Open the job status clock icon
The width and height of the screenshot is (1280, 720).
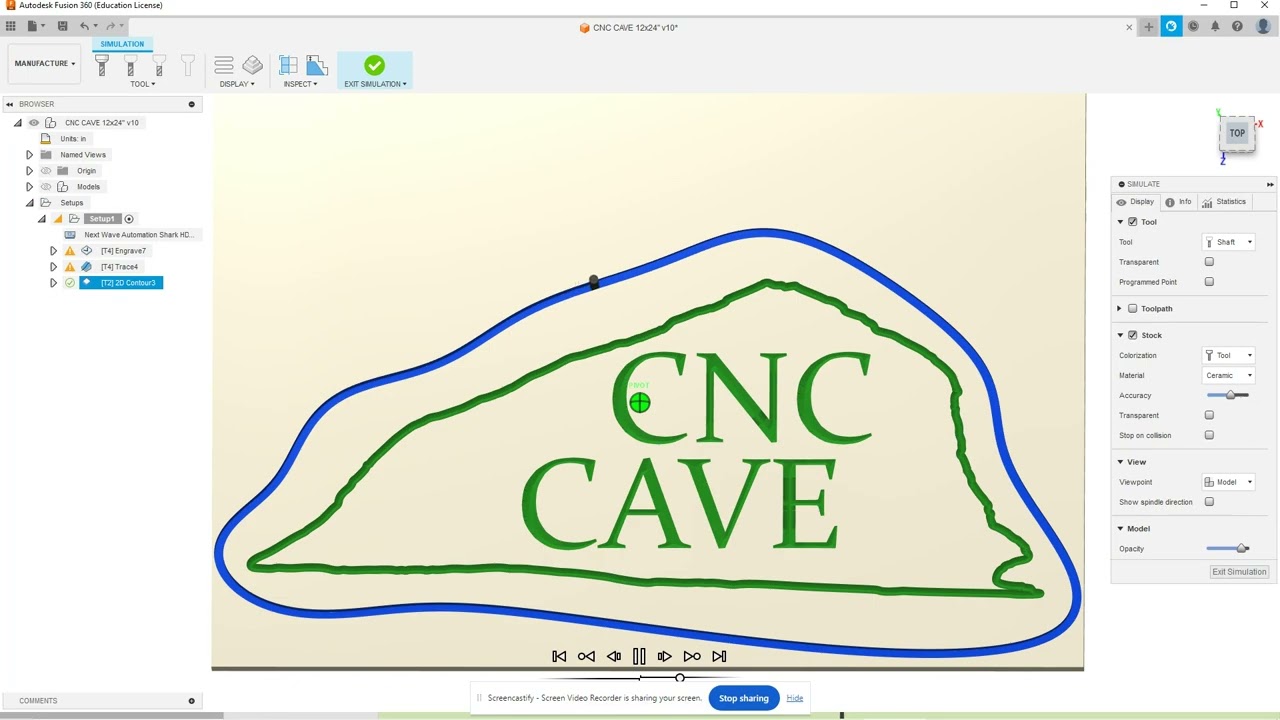point(1193,27)
